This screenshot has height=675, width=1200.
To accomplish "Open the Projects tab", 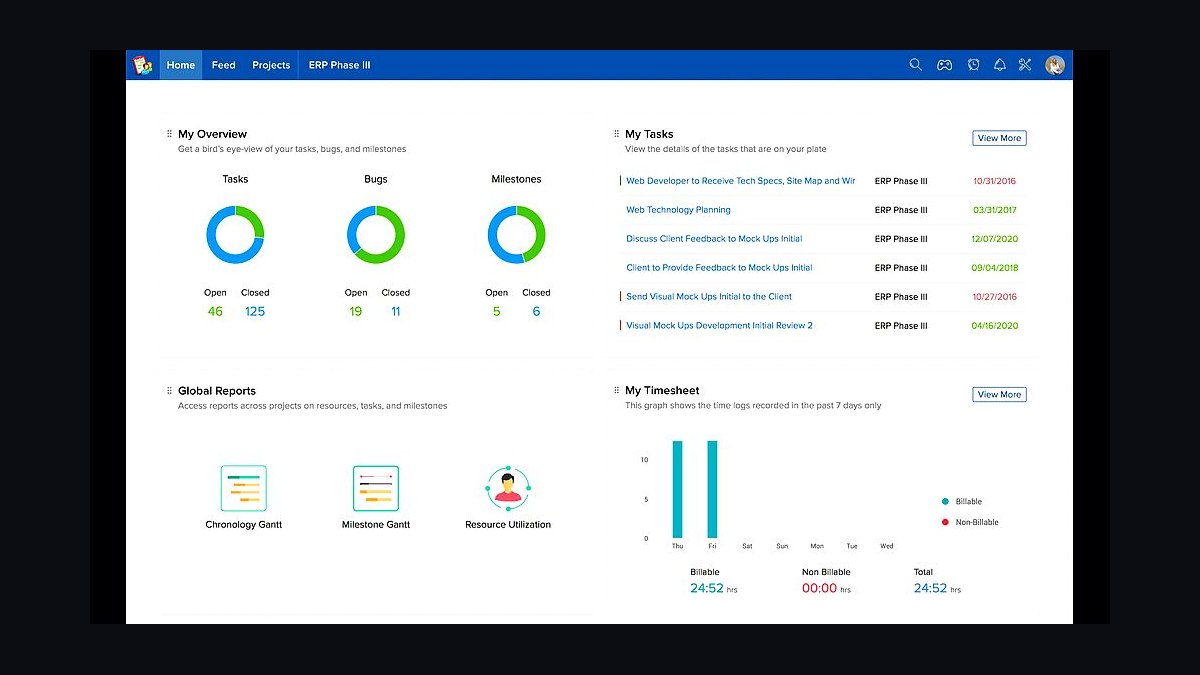I will pyautogui.click(x=271, y=65).
